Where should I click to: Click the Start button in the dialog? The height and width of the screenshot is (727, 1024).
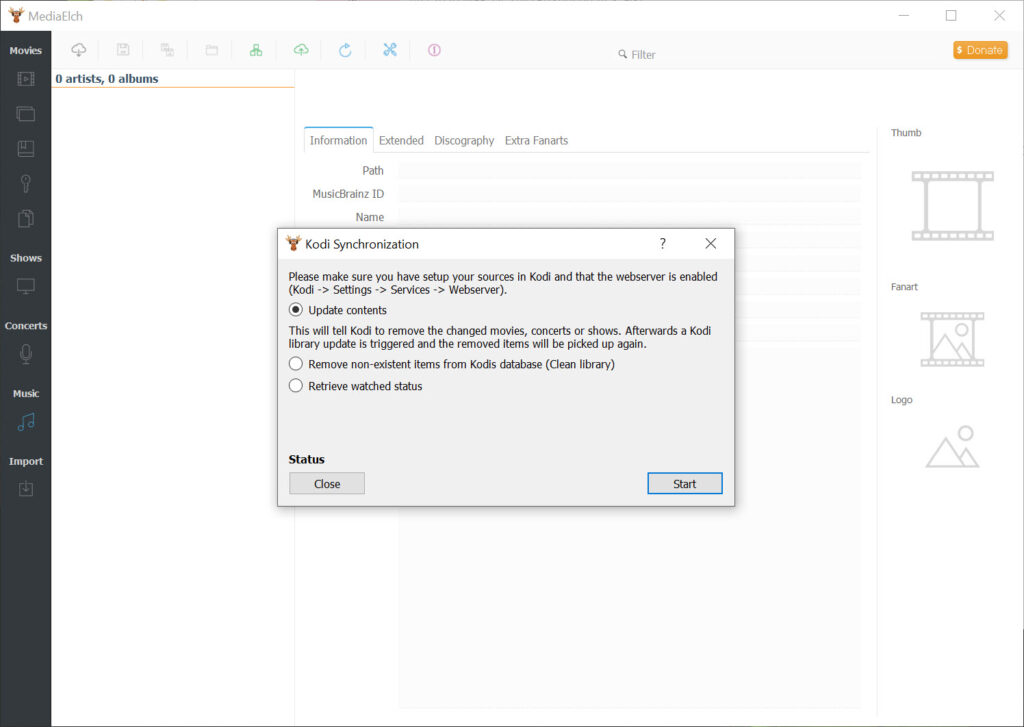684,483
